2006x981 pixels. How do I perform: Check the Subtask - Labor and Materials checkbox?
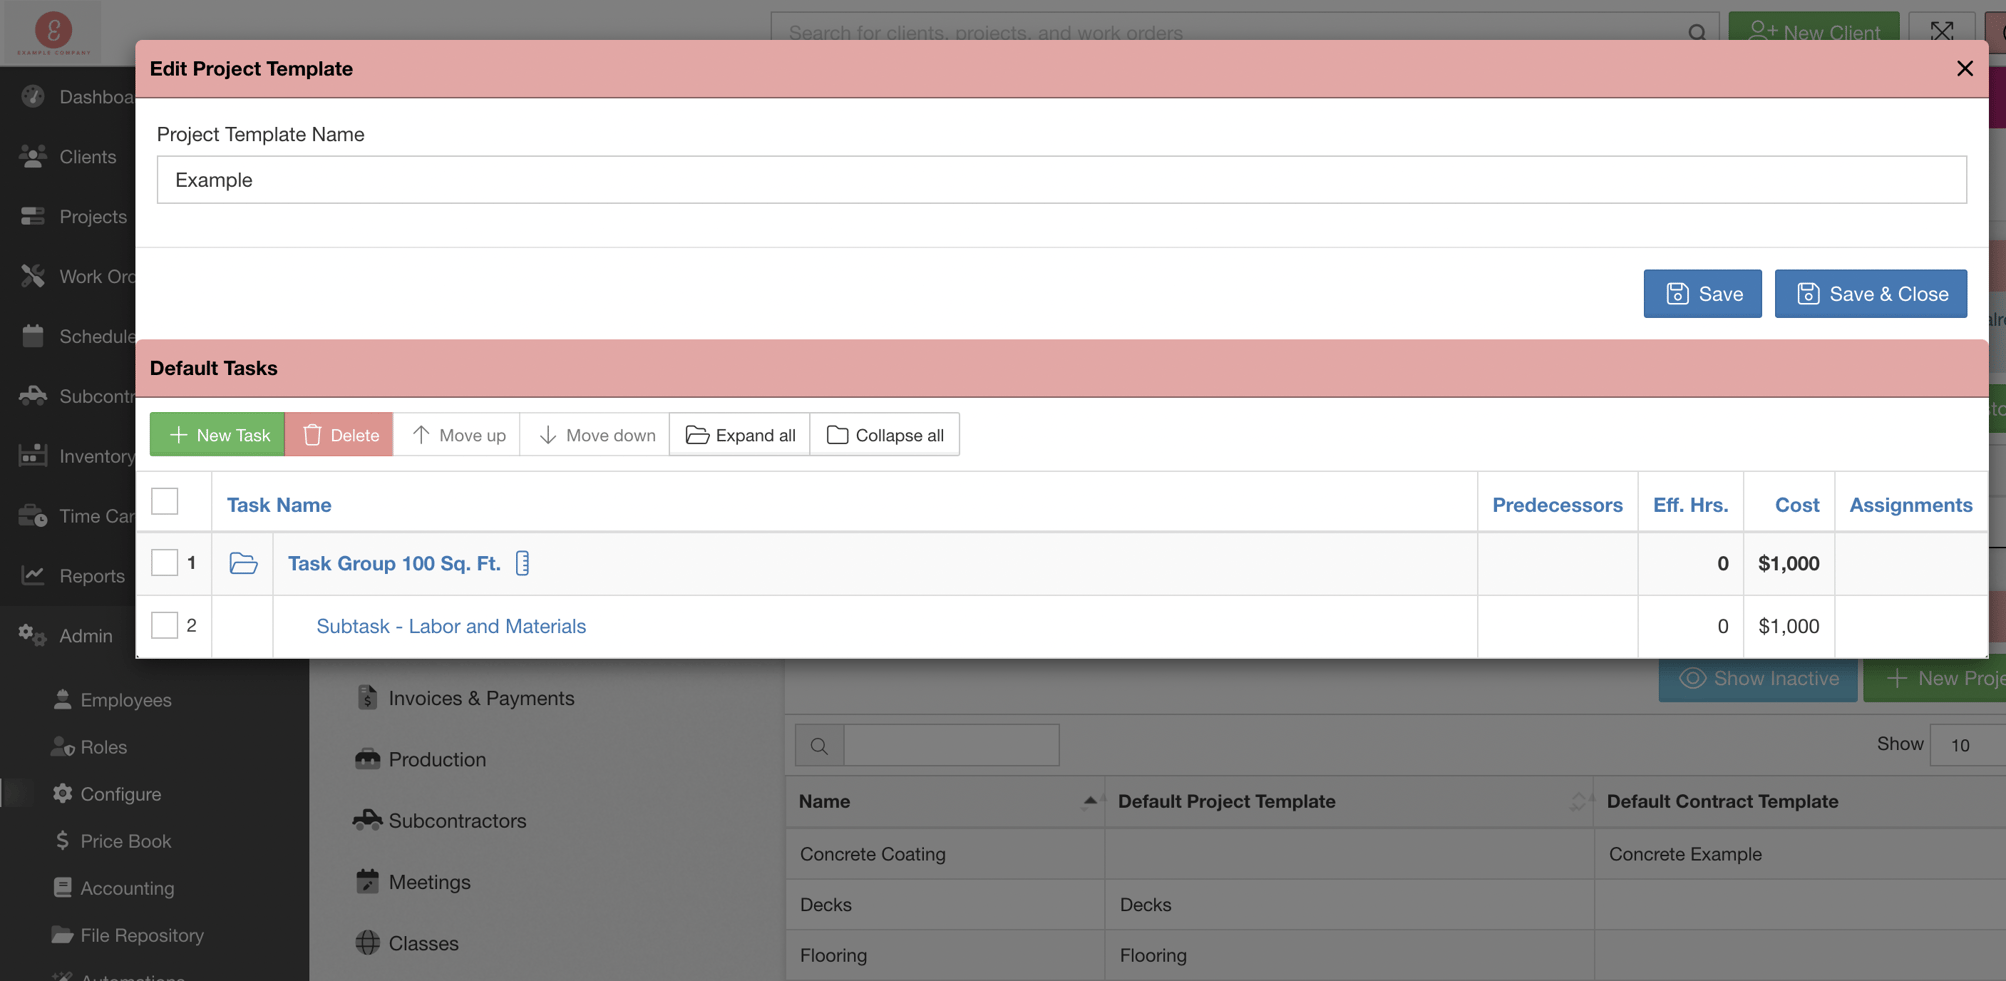pyautogui.click(x=164, y=625)
